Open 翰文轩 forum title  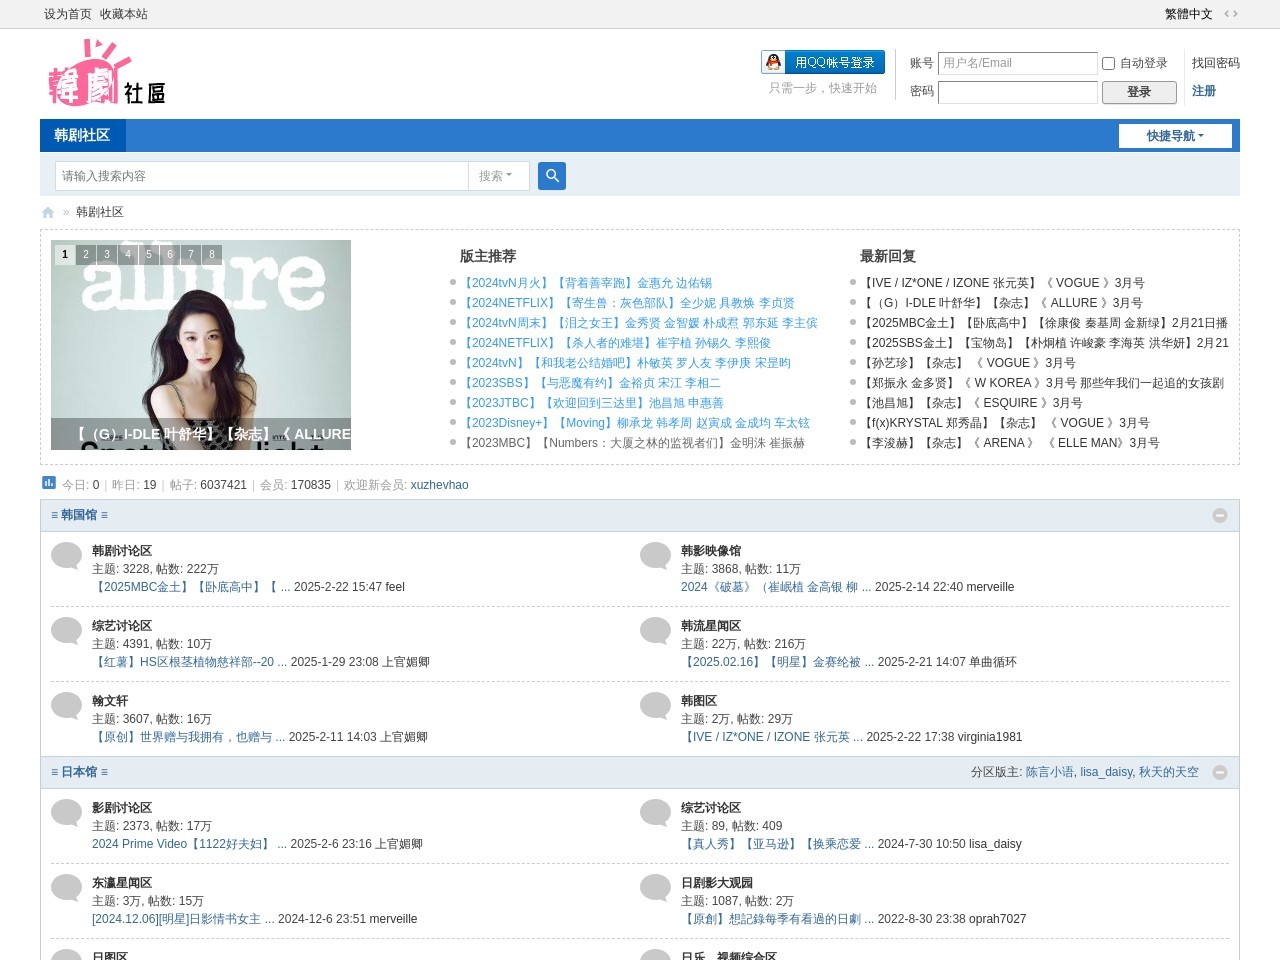click(x=110, y=701)
